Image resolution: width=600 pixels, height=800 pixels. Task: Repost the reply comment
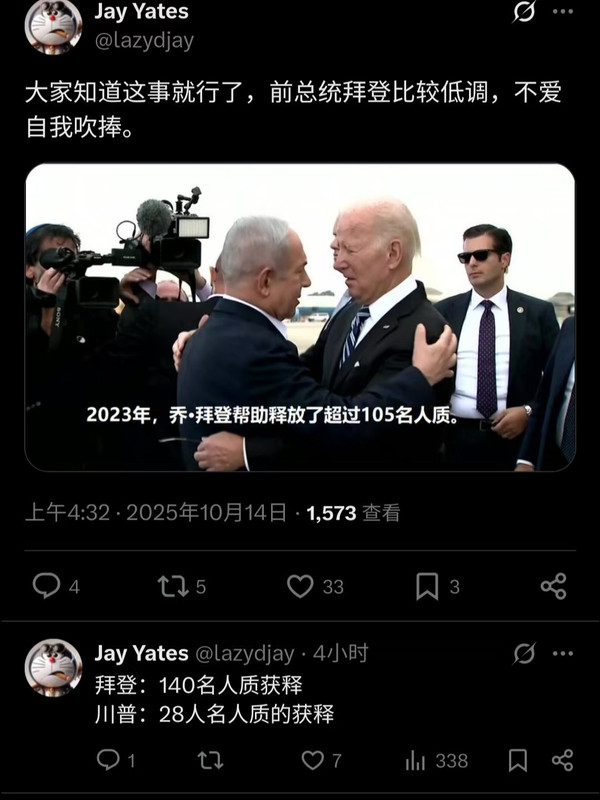[x=210, y=760]
